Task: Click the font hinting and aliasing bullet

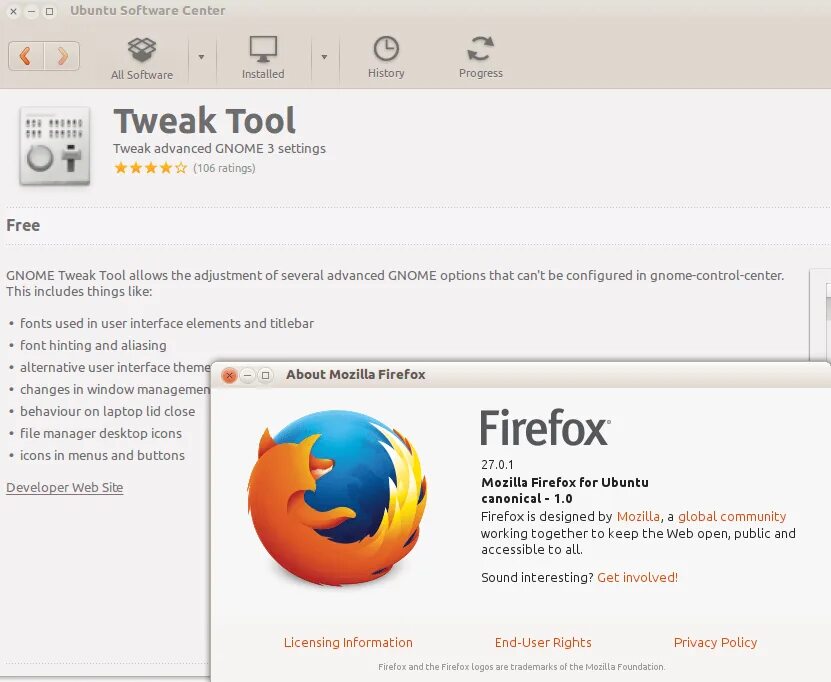Action: [93, 346]
